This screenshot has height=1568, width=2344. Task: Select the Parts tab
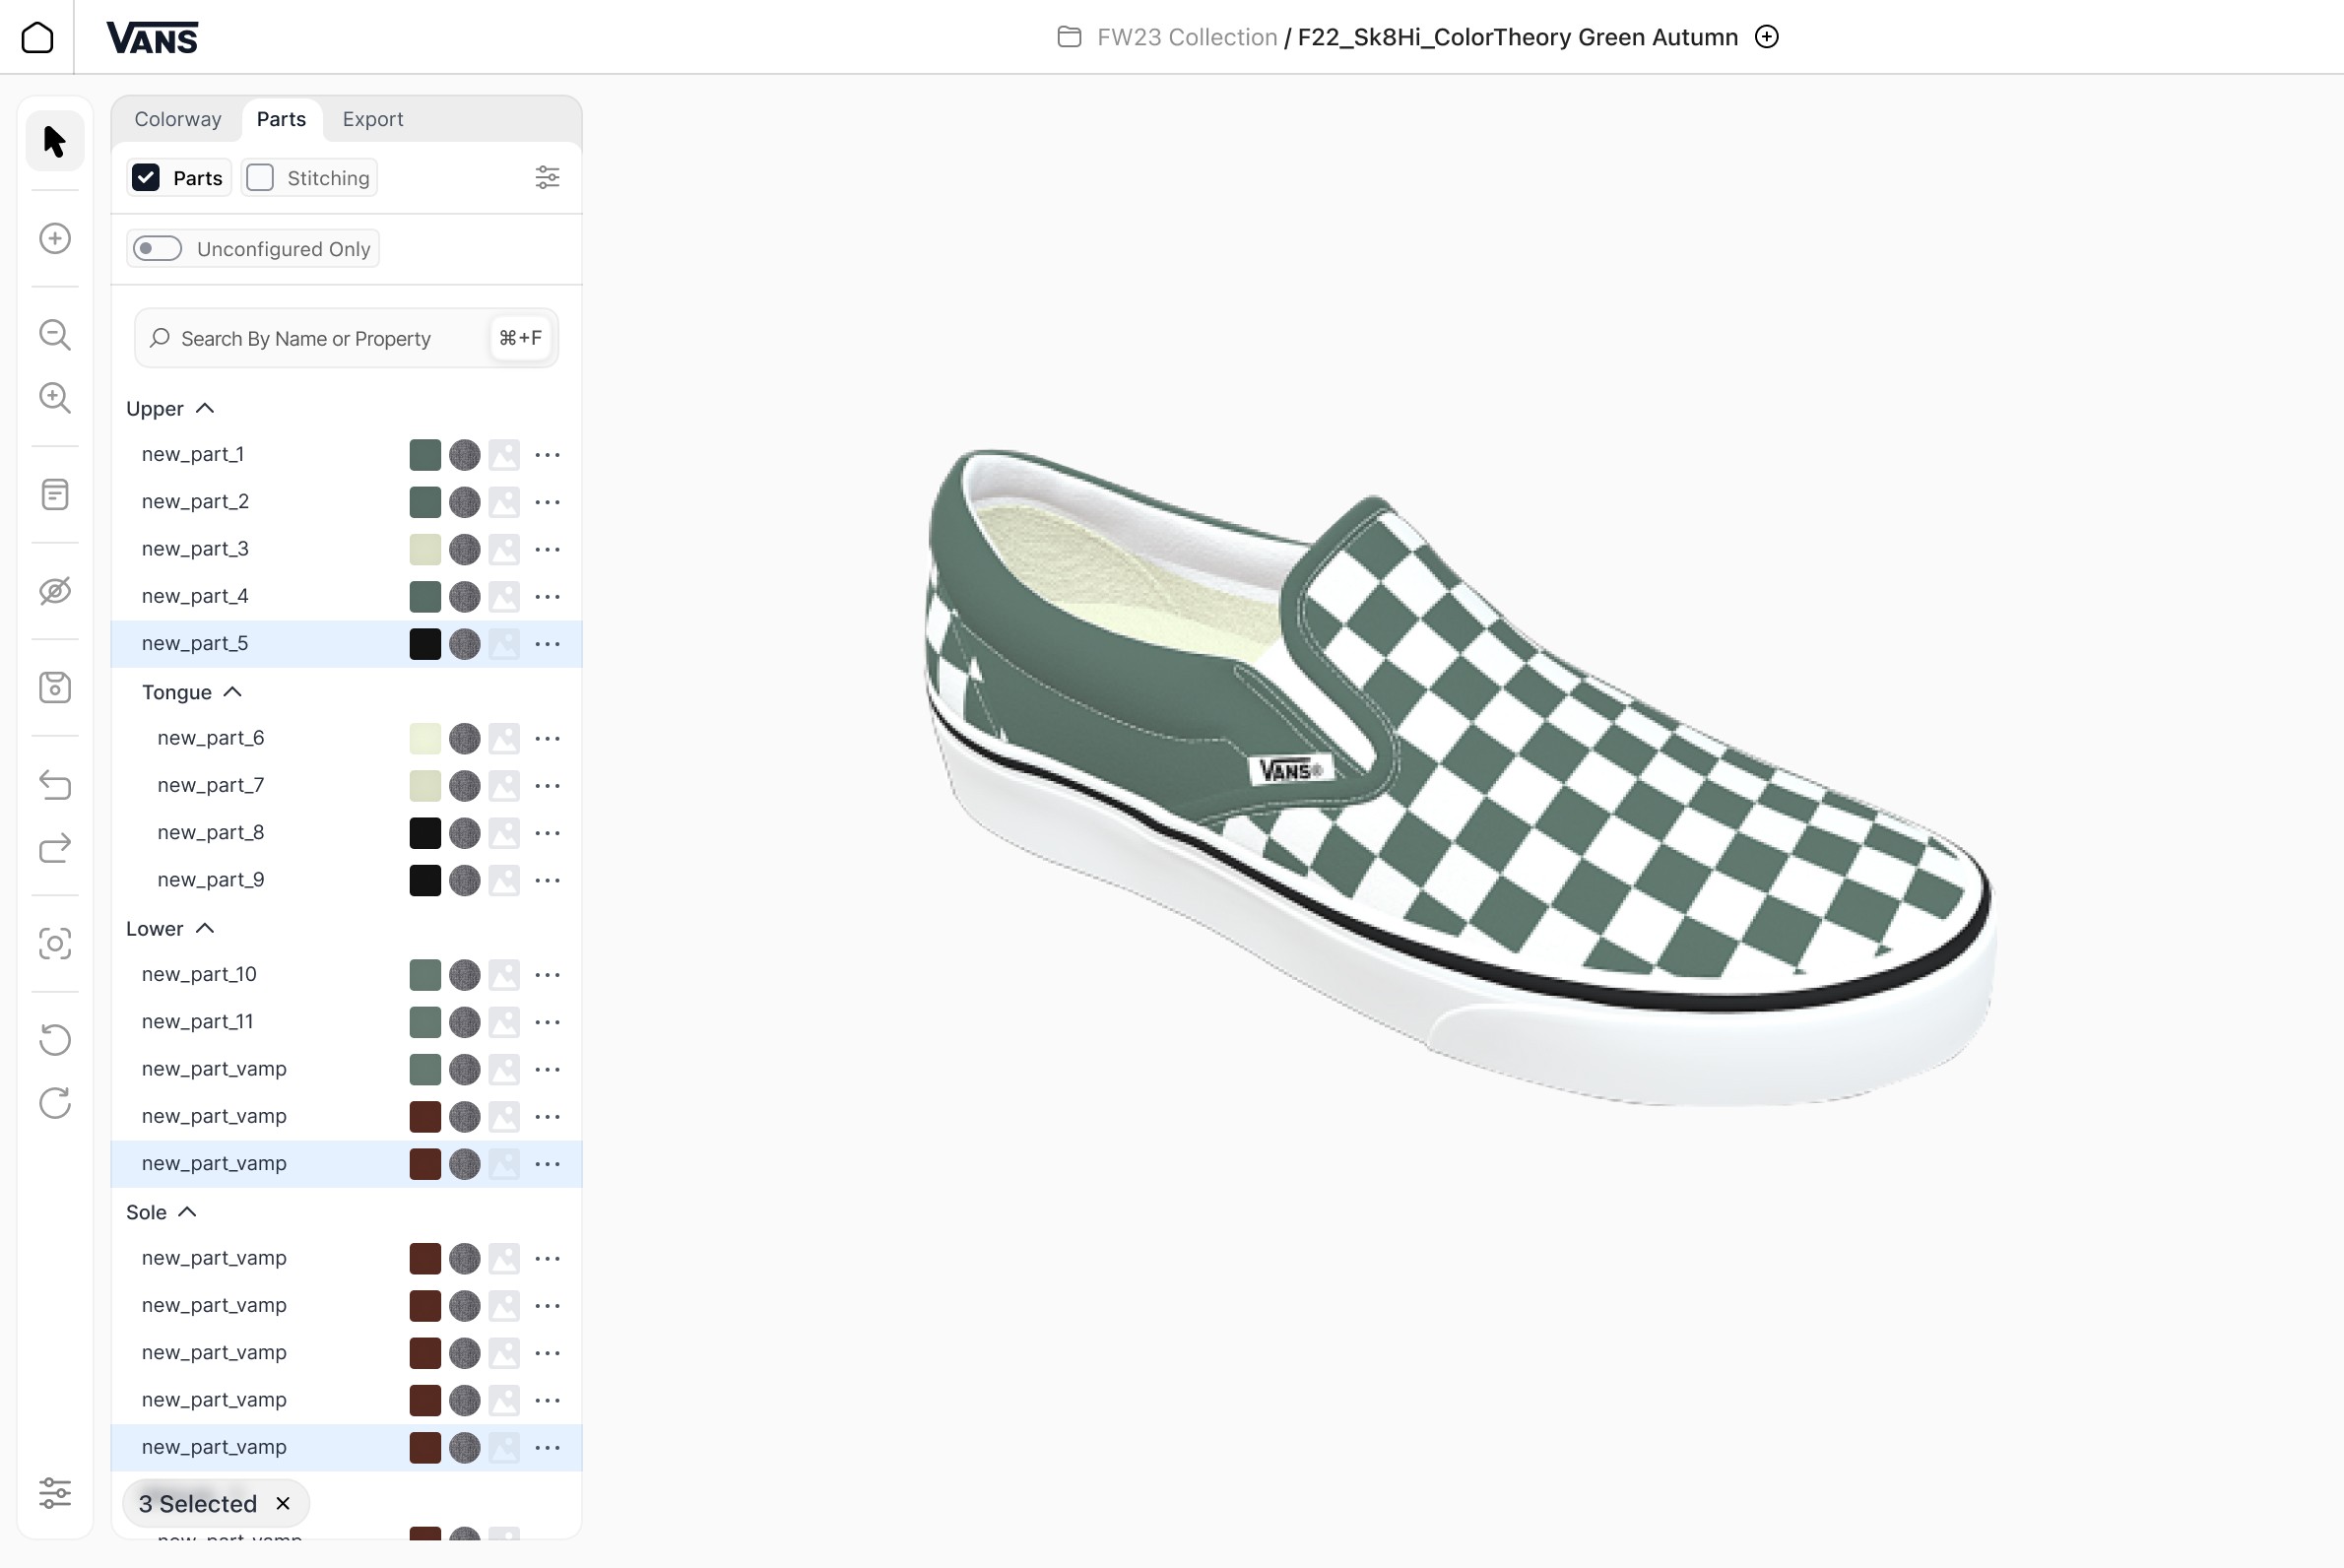pyautogui.click(x=281, y=119)
